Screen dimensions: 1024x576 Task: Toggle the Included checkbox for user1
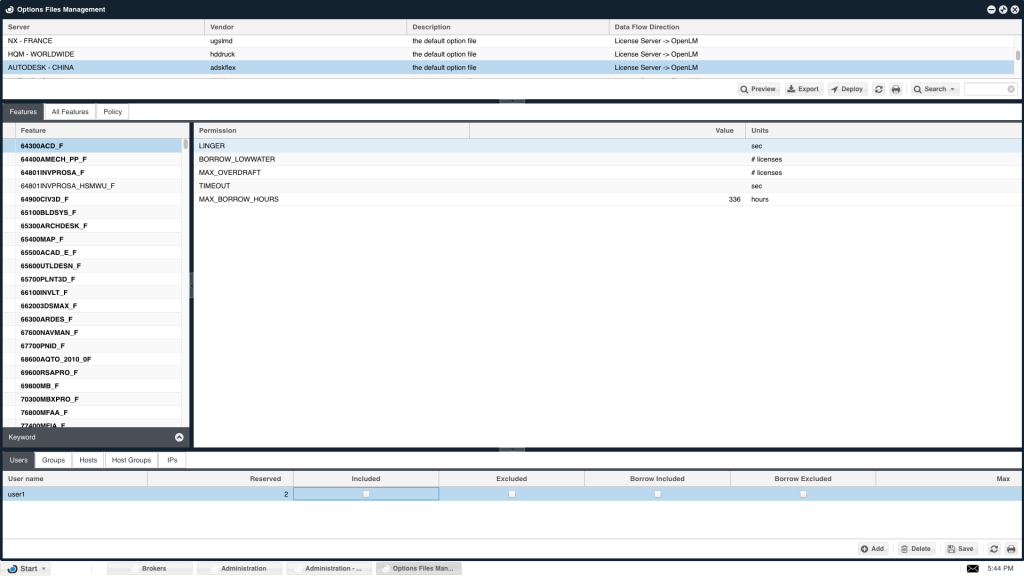click(x=366, y=494)
